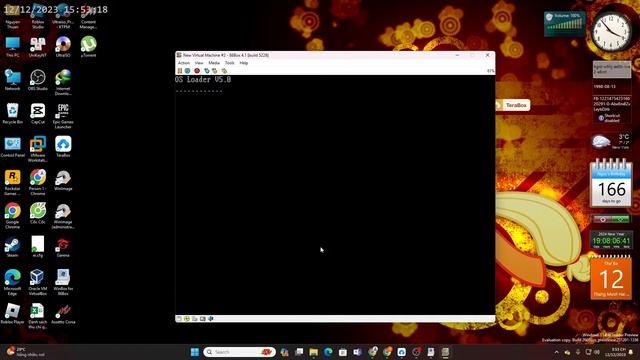Open Microsoft Edge from the taskbar

pyautogui.click(x=328, y=352)
